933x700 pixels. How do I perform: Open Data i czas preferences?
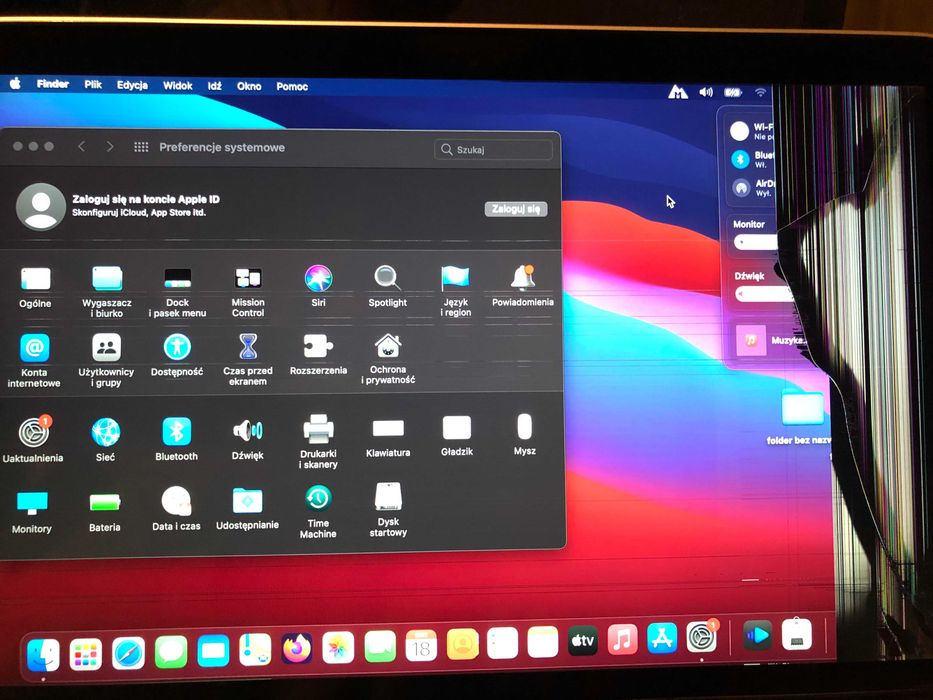(x=176, y=501)
